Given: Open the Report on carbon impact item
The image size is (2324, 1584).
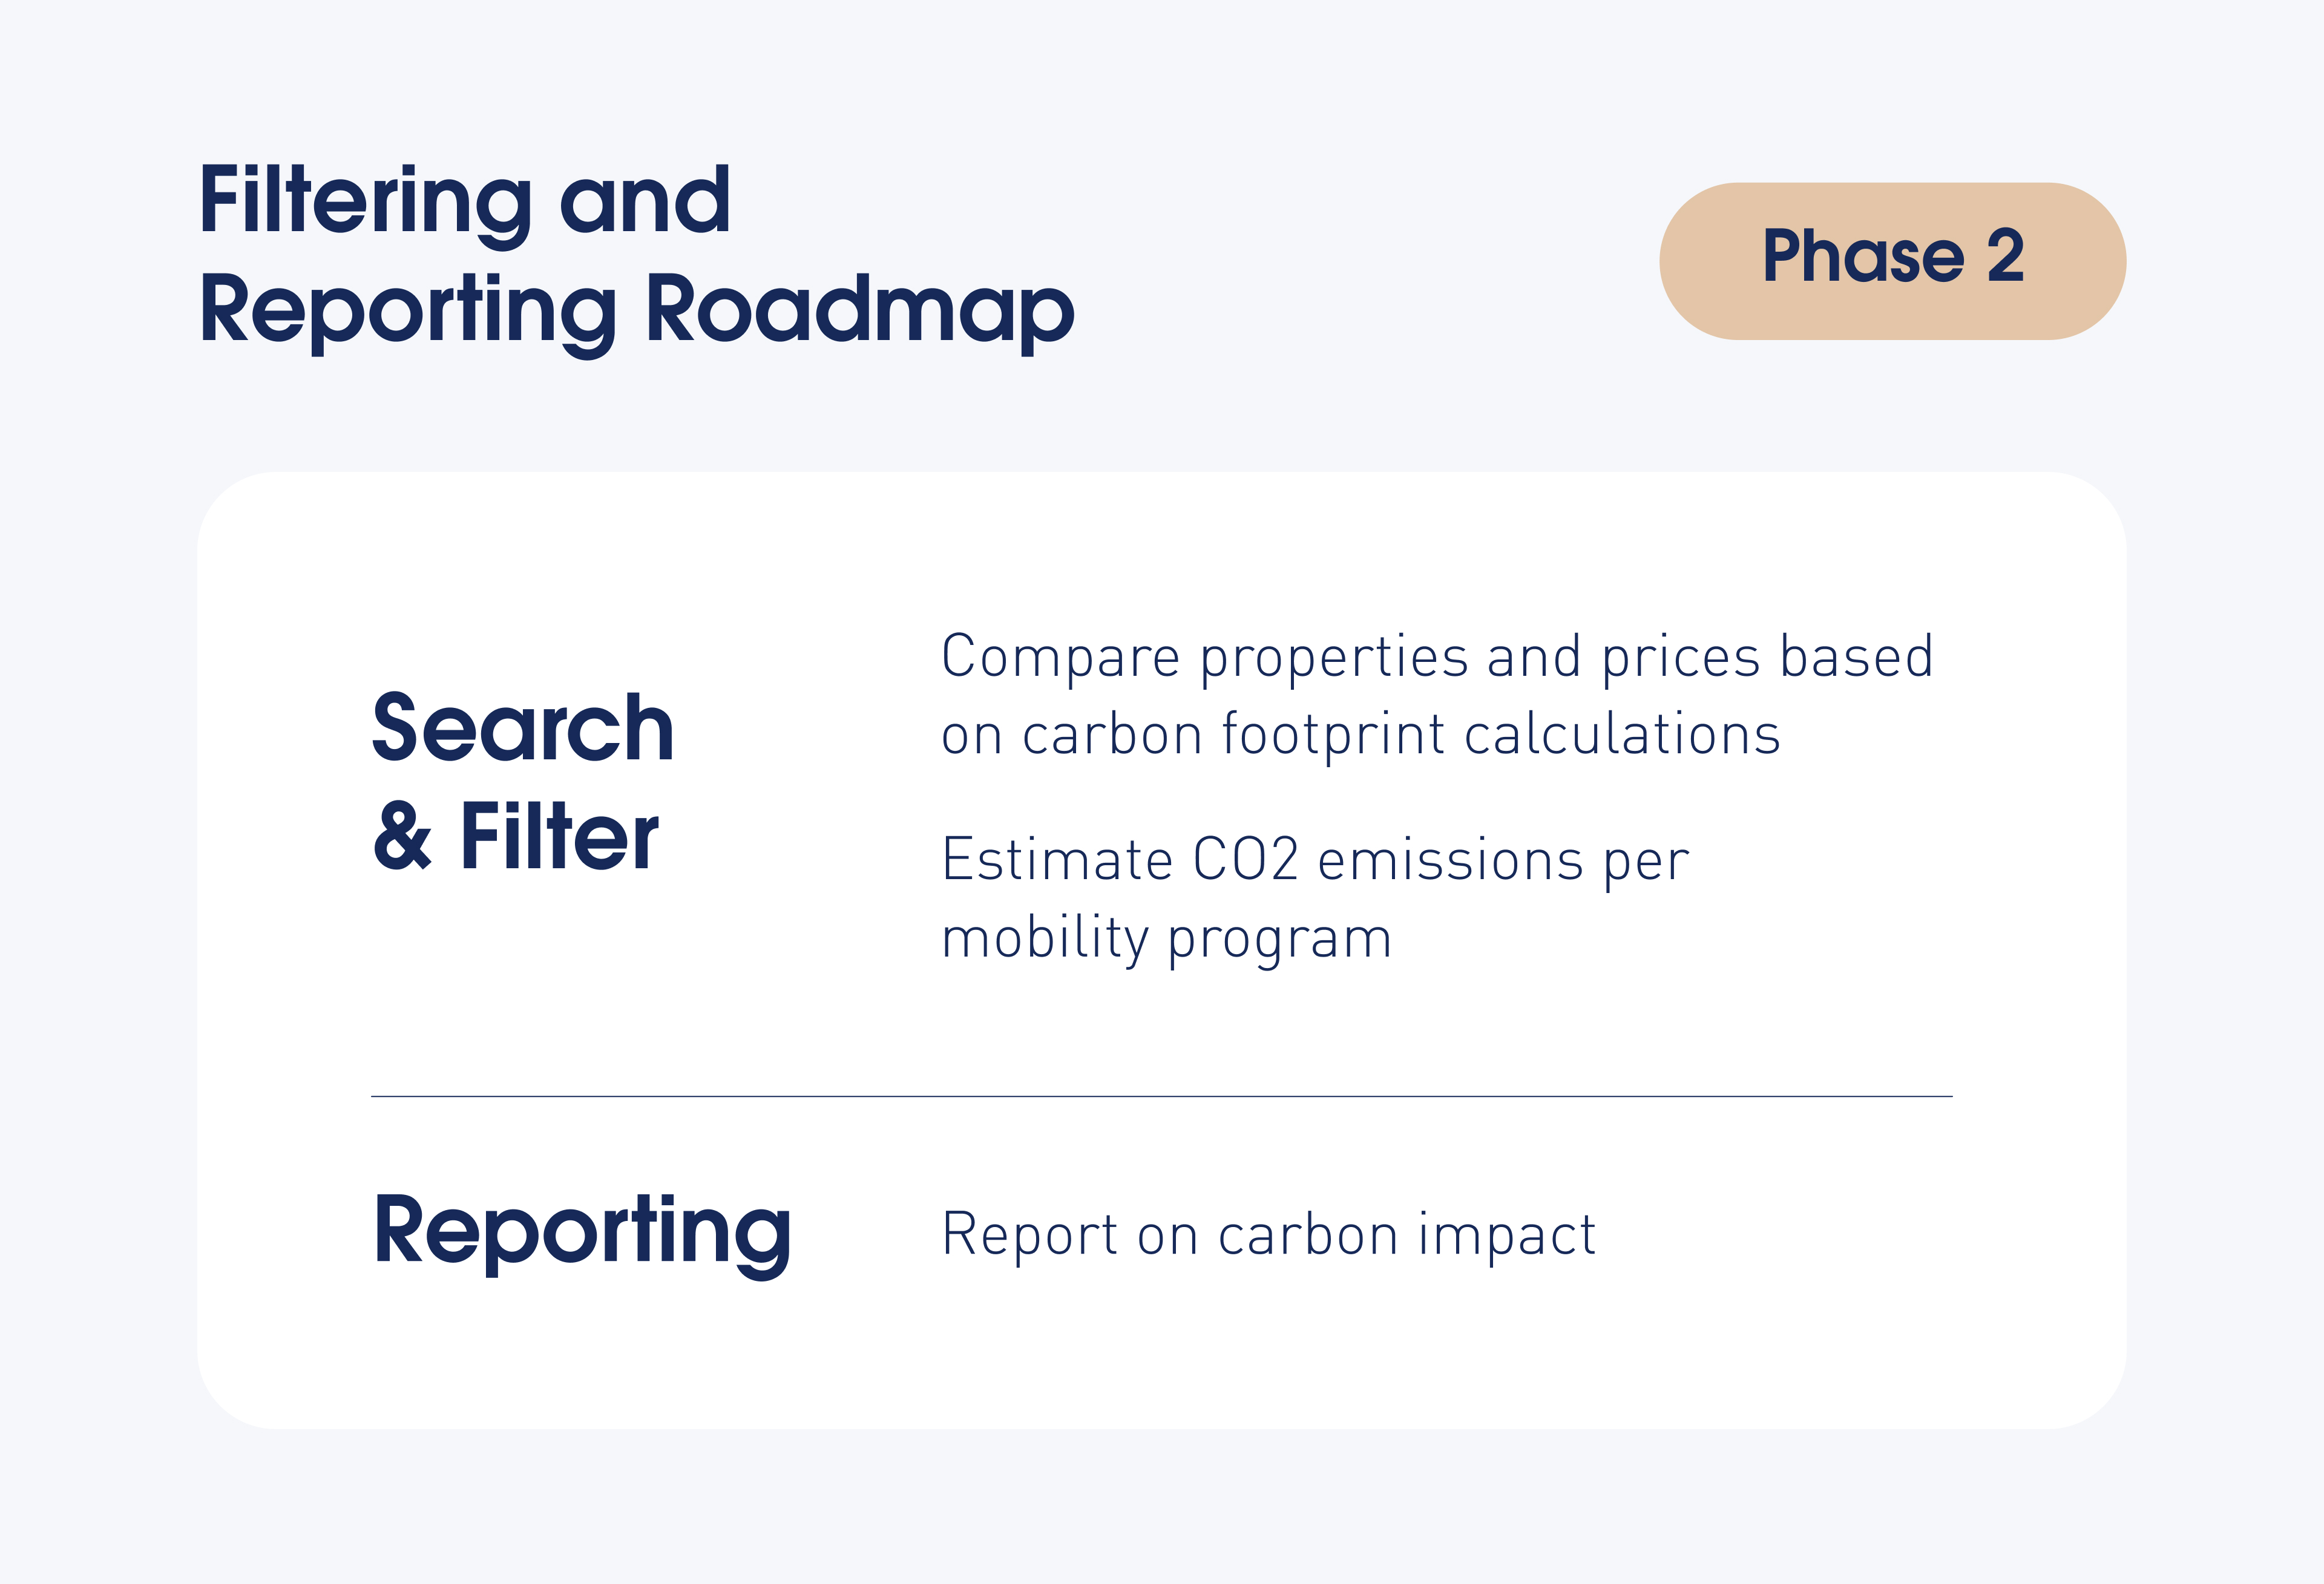Looking at the screenshot, I should click(x=1268, y=1235).
